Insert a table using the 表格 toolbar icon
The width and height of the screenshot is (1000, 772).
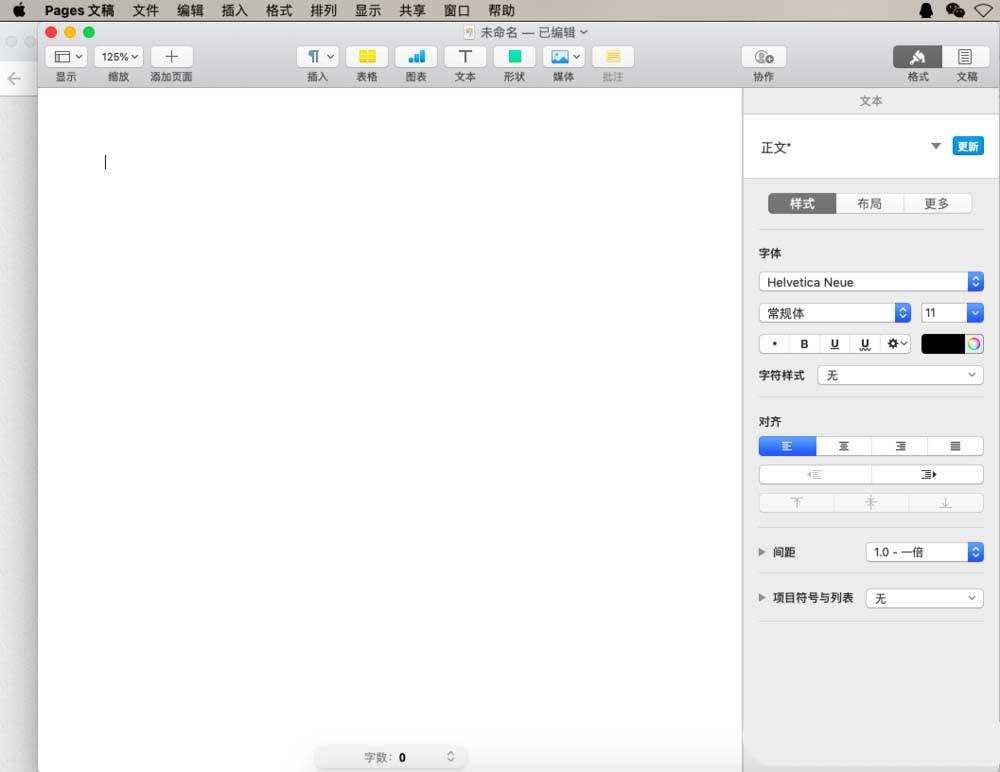click(x=366, y=57)
